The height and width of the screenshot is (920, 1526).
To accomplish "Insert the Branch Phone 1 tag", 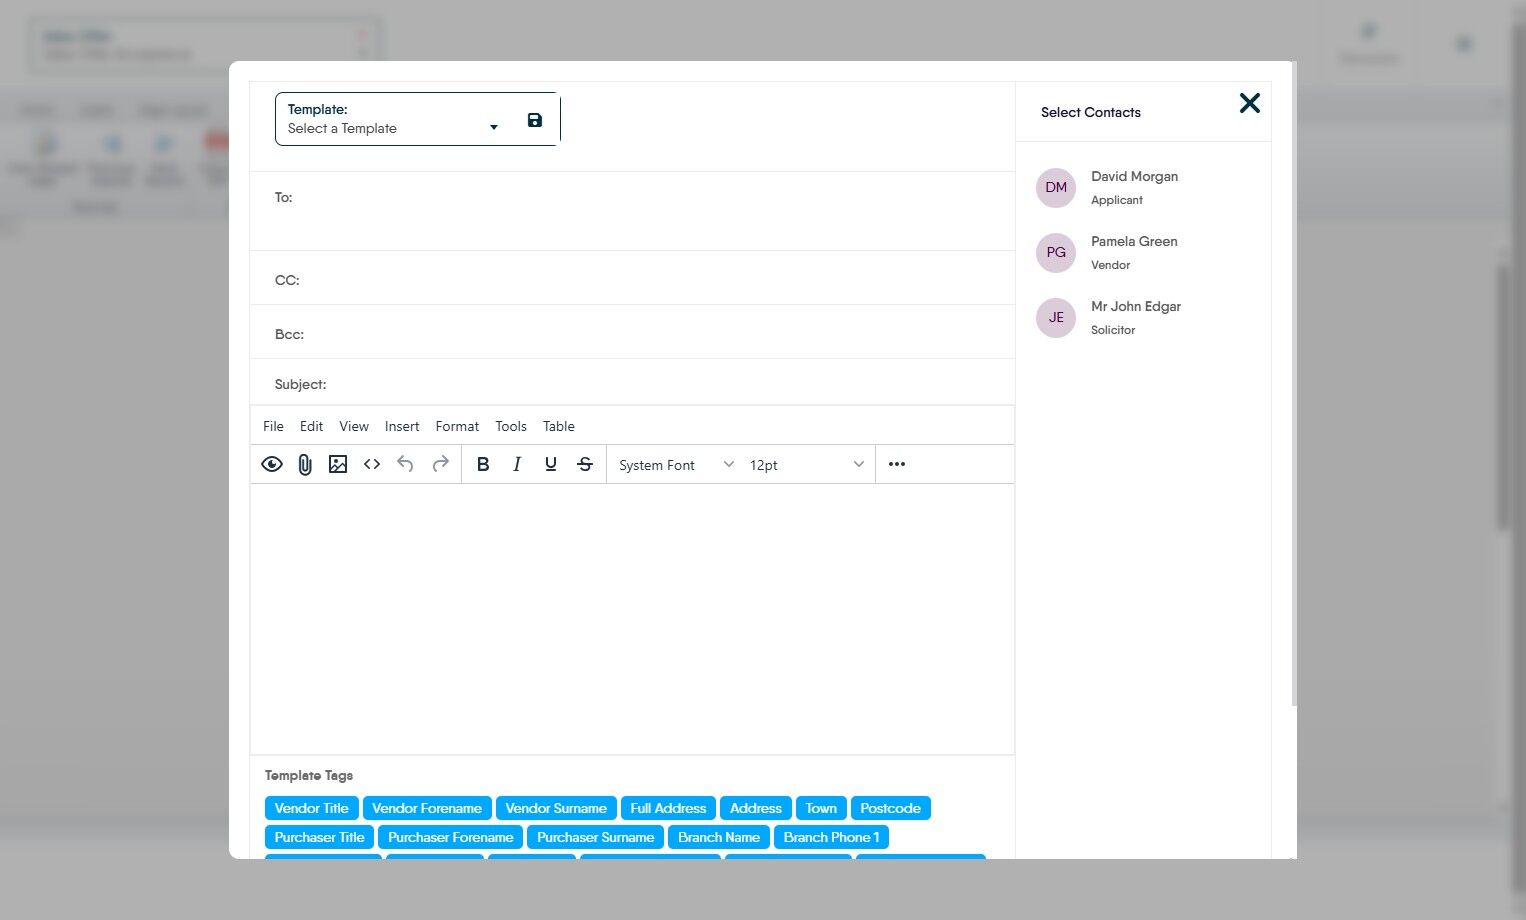I will point(832,837).
